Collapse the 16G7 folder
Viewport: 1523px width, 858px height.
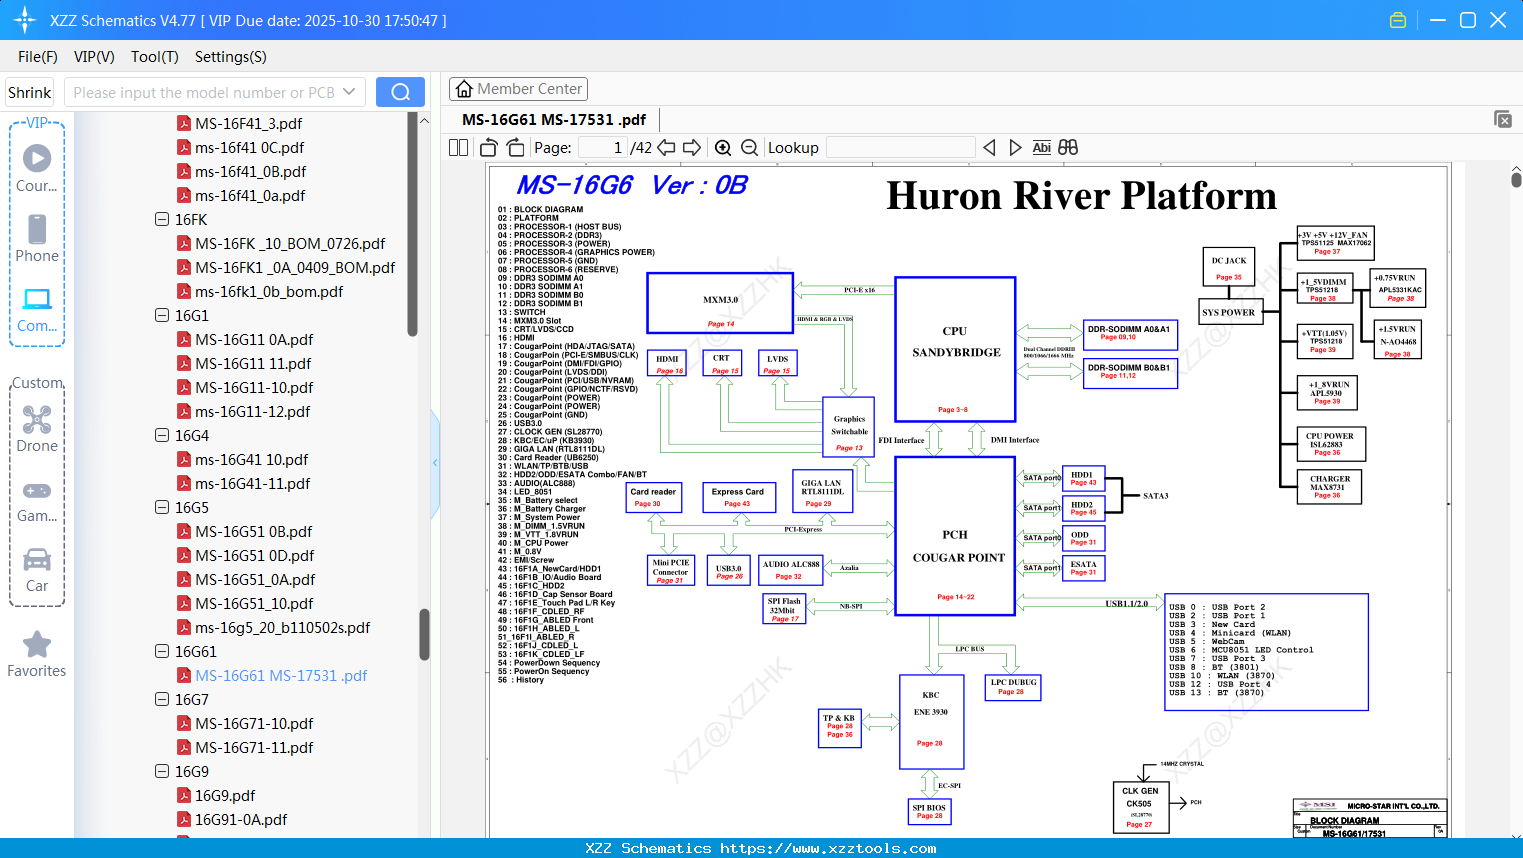(162, 699)
